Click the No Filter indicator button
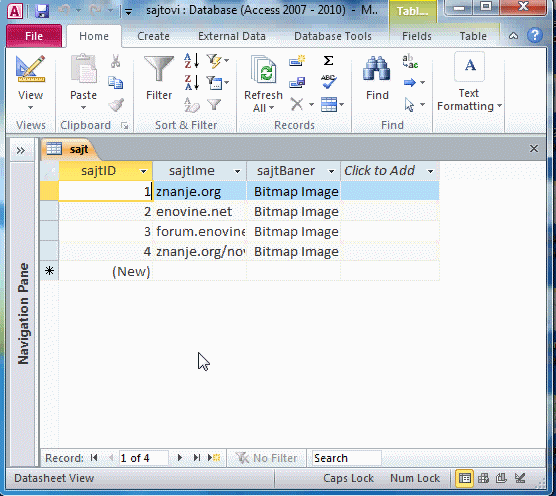The image size is (556, 496). pos(266,458)
